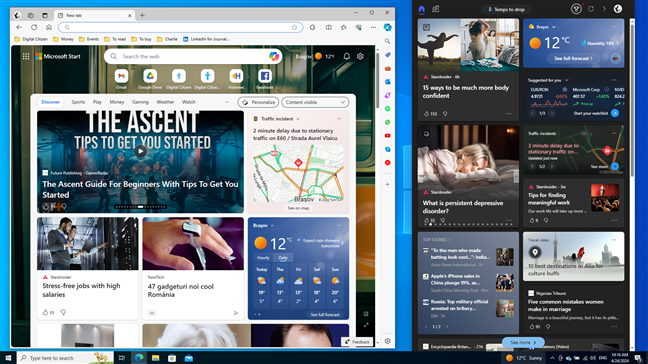Click the Edge address bar
Viewport: 648px width, 364px height.
pos(181,27)
